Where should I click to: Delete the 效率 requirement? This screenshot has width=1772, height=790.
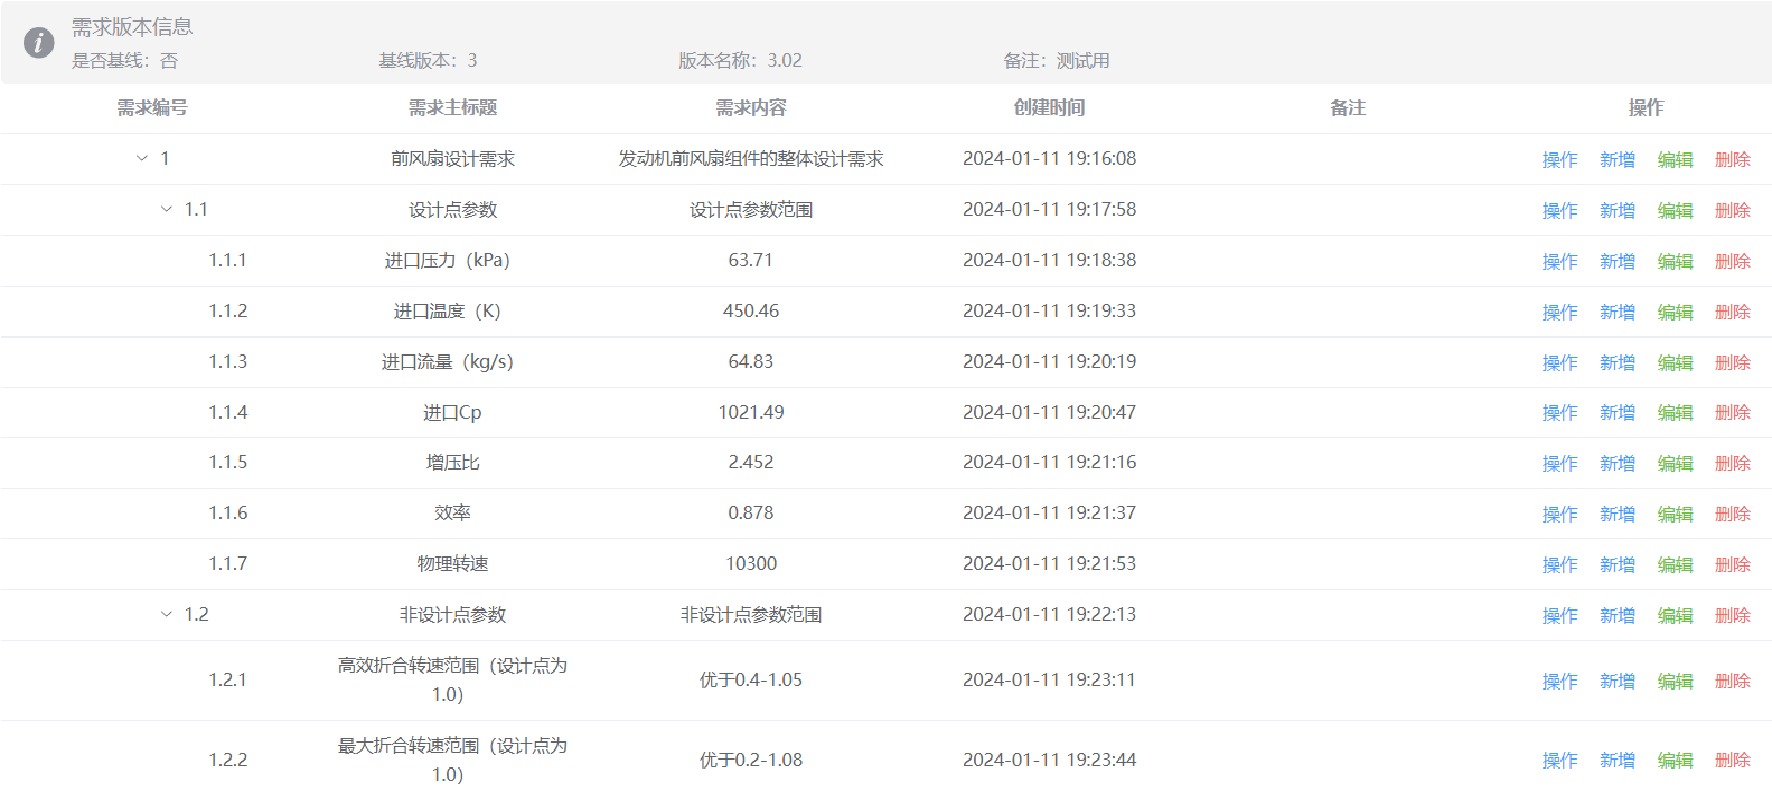pos(1733,515)
